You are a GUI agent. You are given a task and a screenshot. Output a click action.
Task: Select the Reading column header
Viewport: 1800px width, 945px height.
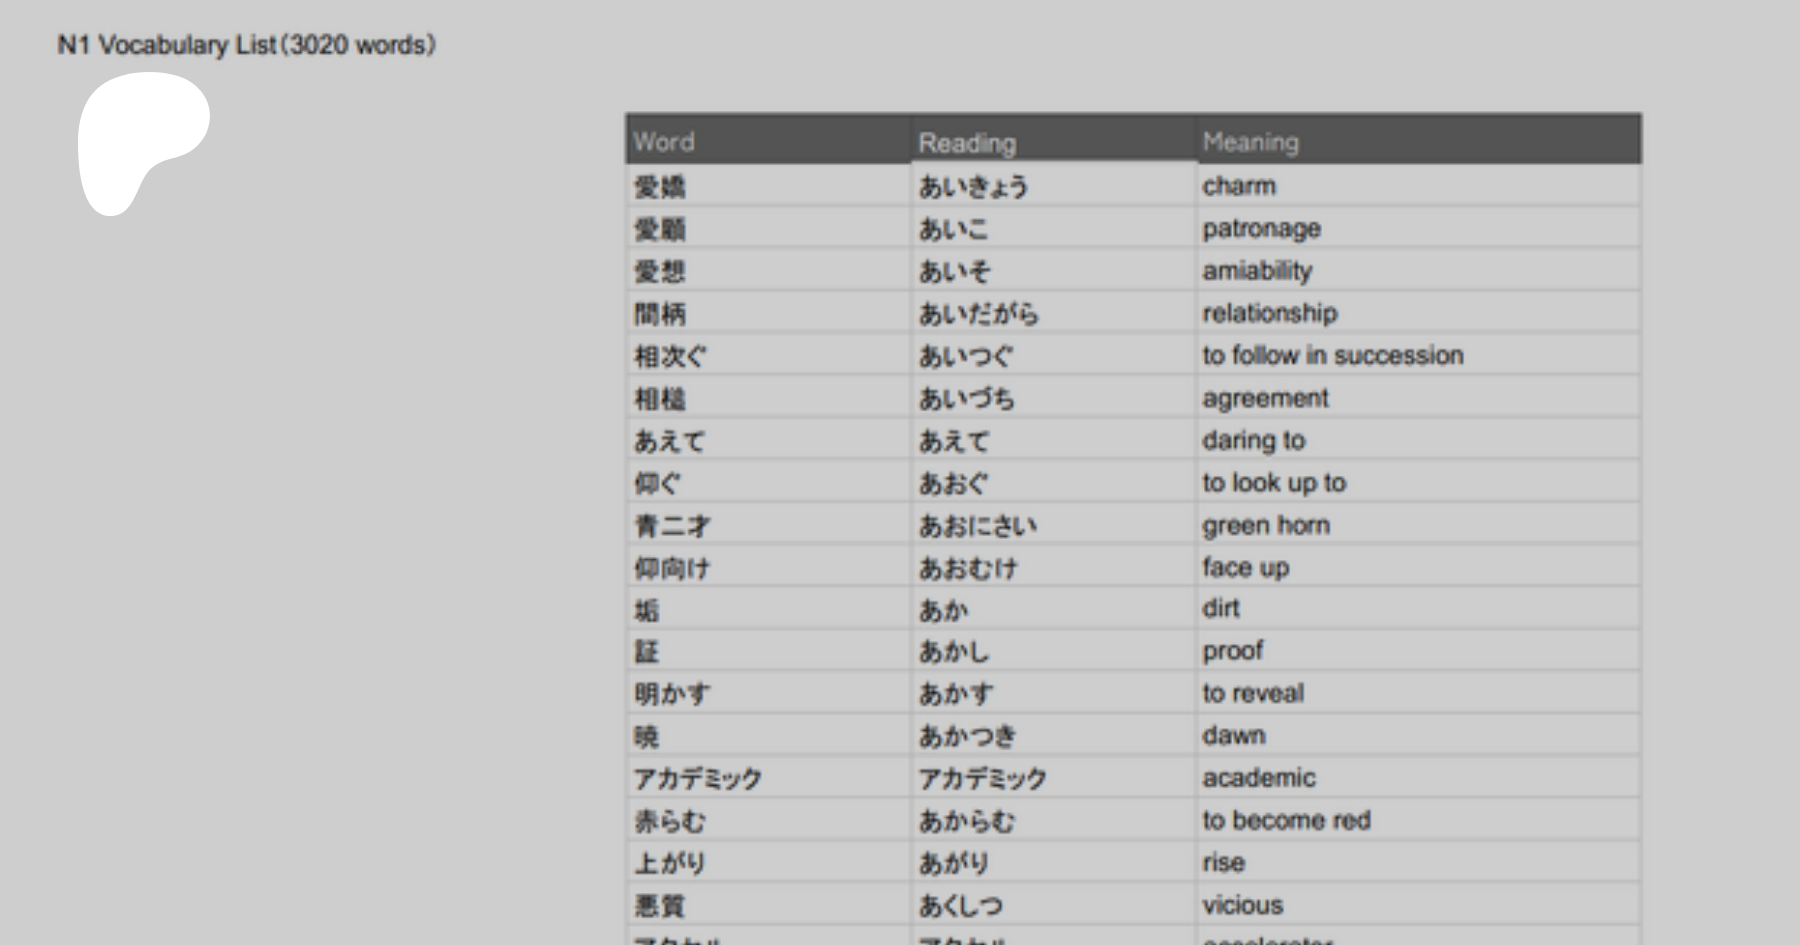pos(967,143)
